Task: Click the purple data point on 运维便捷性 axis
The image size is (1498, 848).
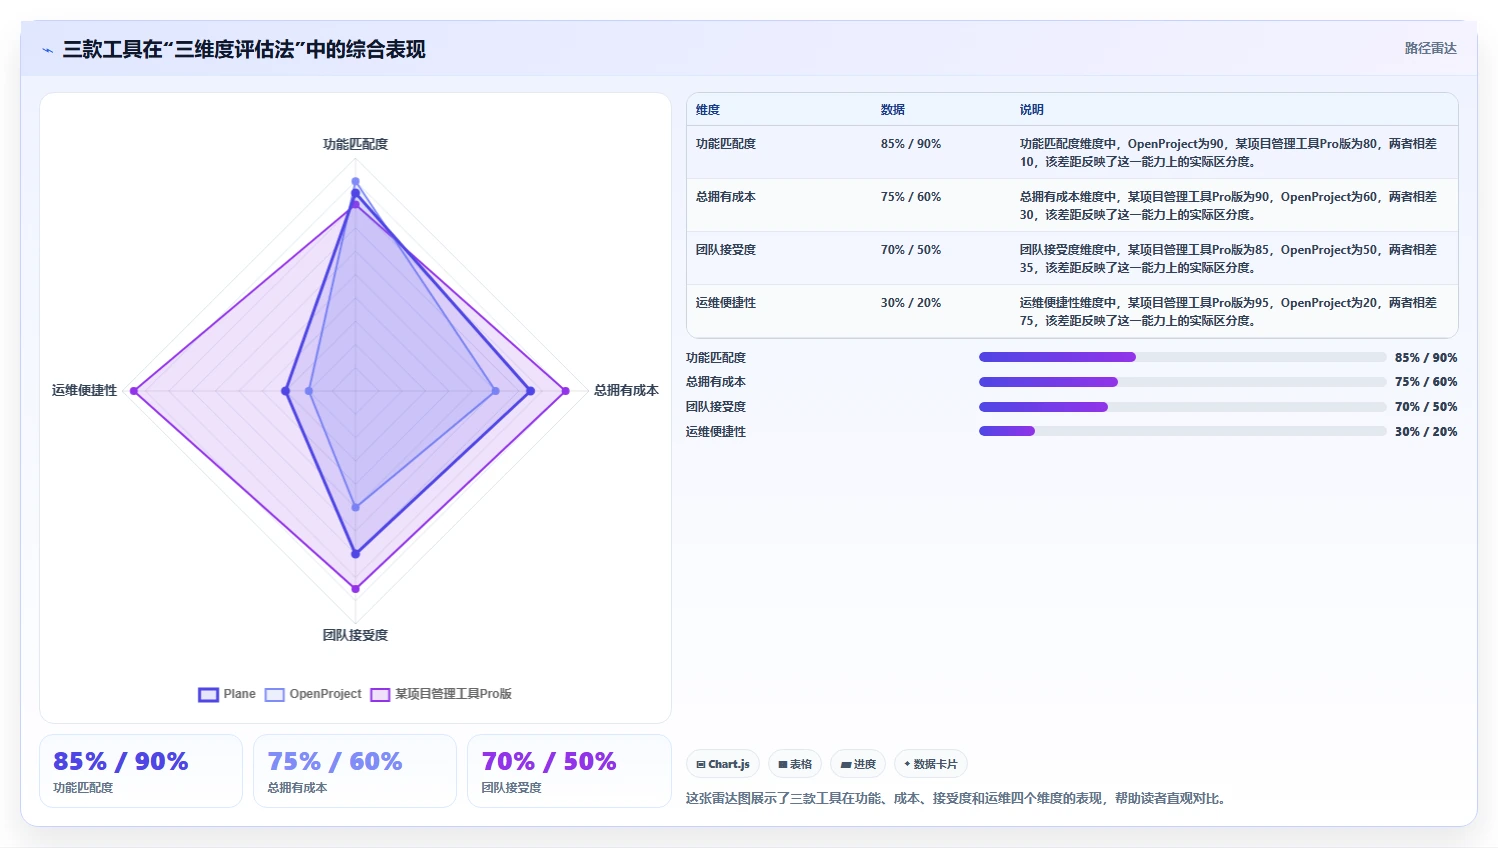Action: [x=134, y=391]
